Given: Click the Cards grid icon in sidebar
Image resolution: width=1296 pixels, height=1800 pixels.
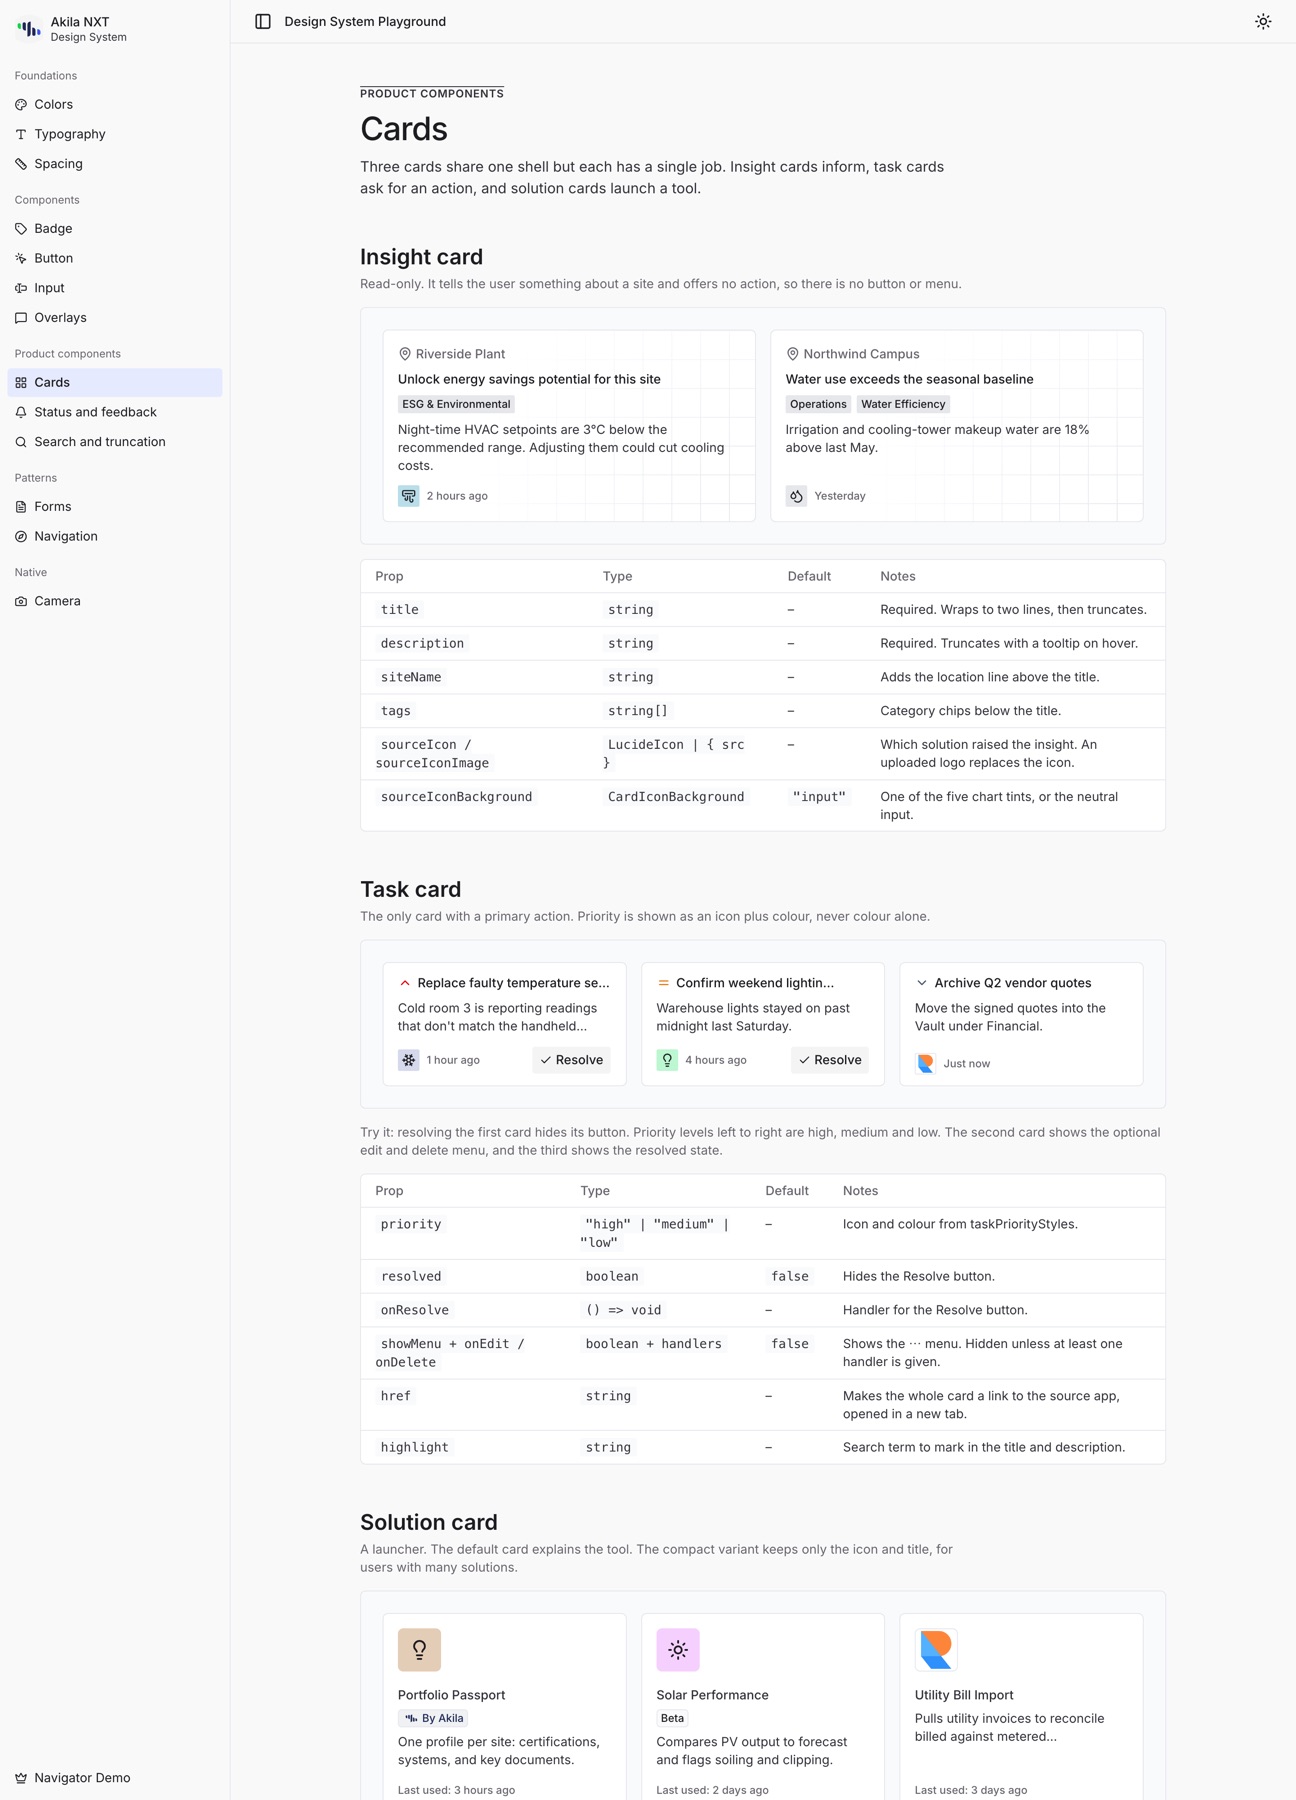Looking at the screenshot, I should pos(21,382).
